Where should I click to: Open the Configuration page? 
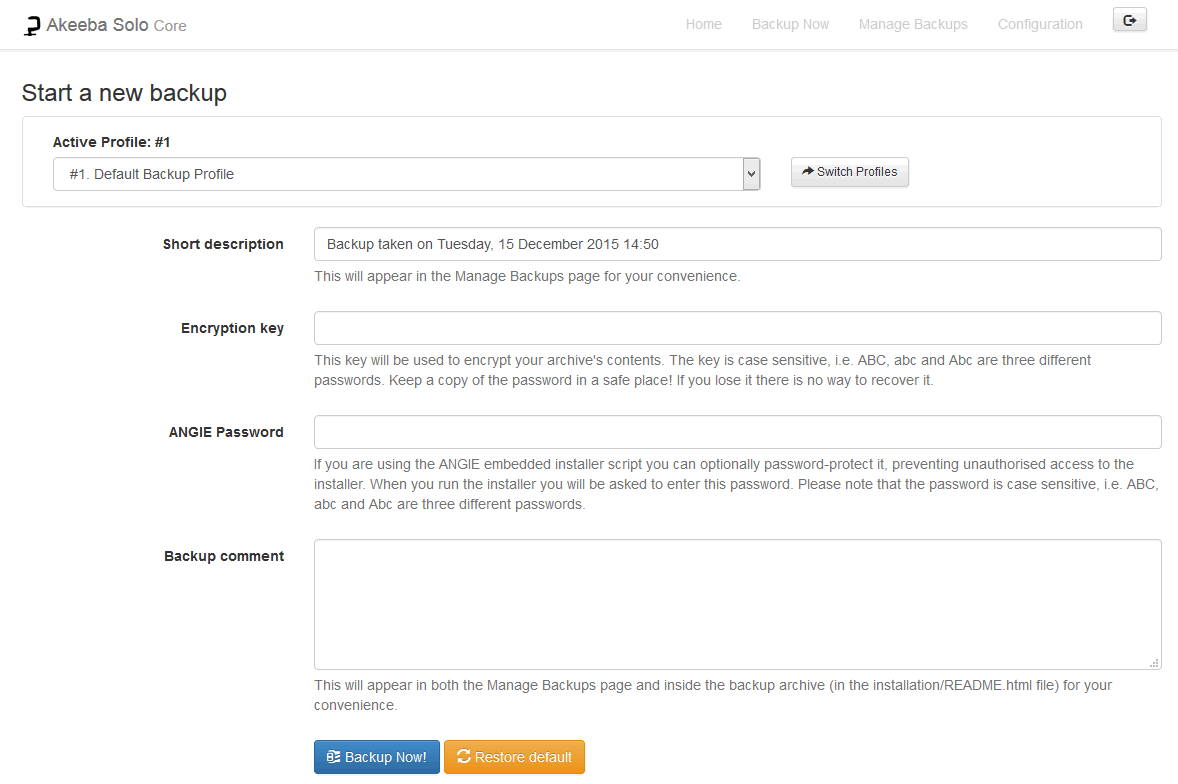tap(1040, 24)
